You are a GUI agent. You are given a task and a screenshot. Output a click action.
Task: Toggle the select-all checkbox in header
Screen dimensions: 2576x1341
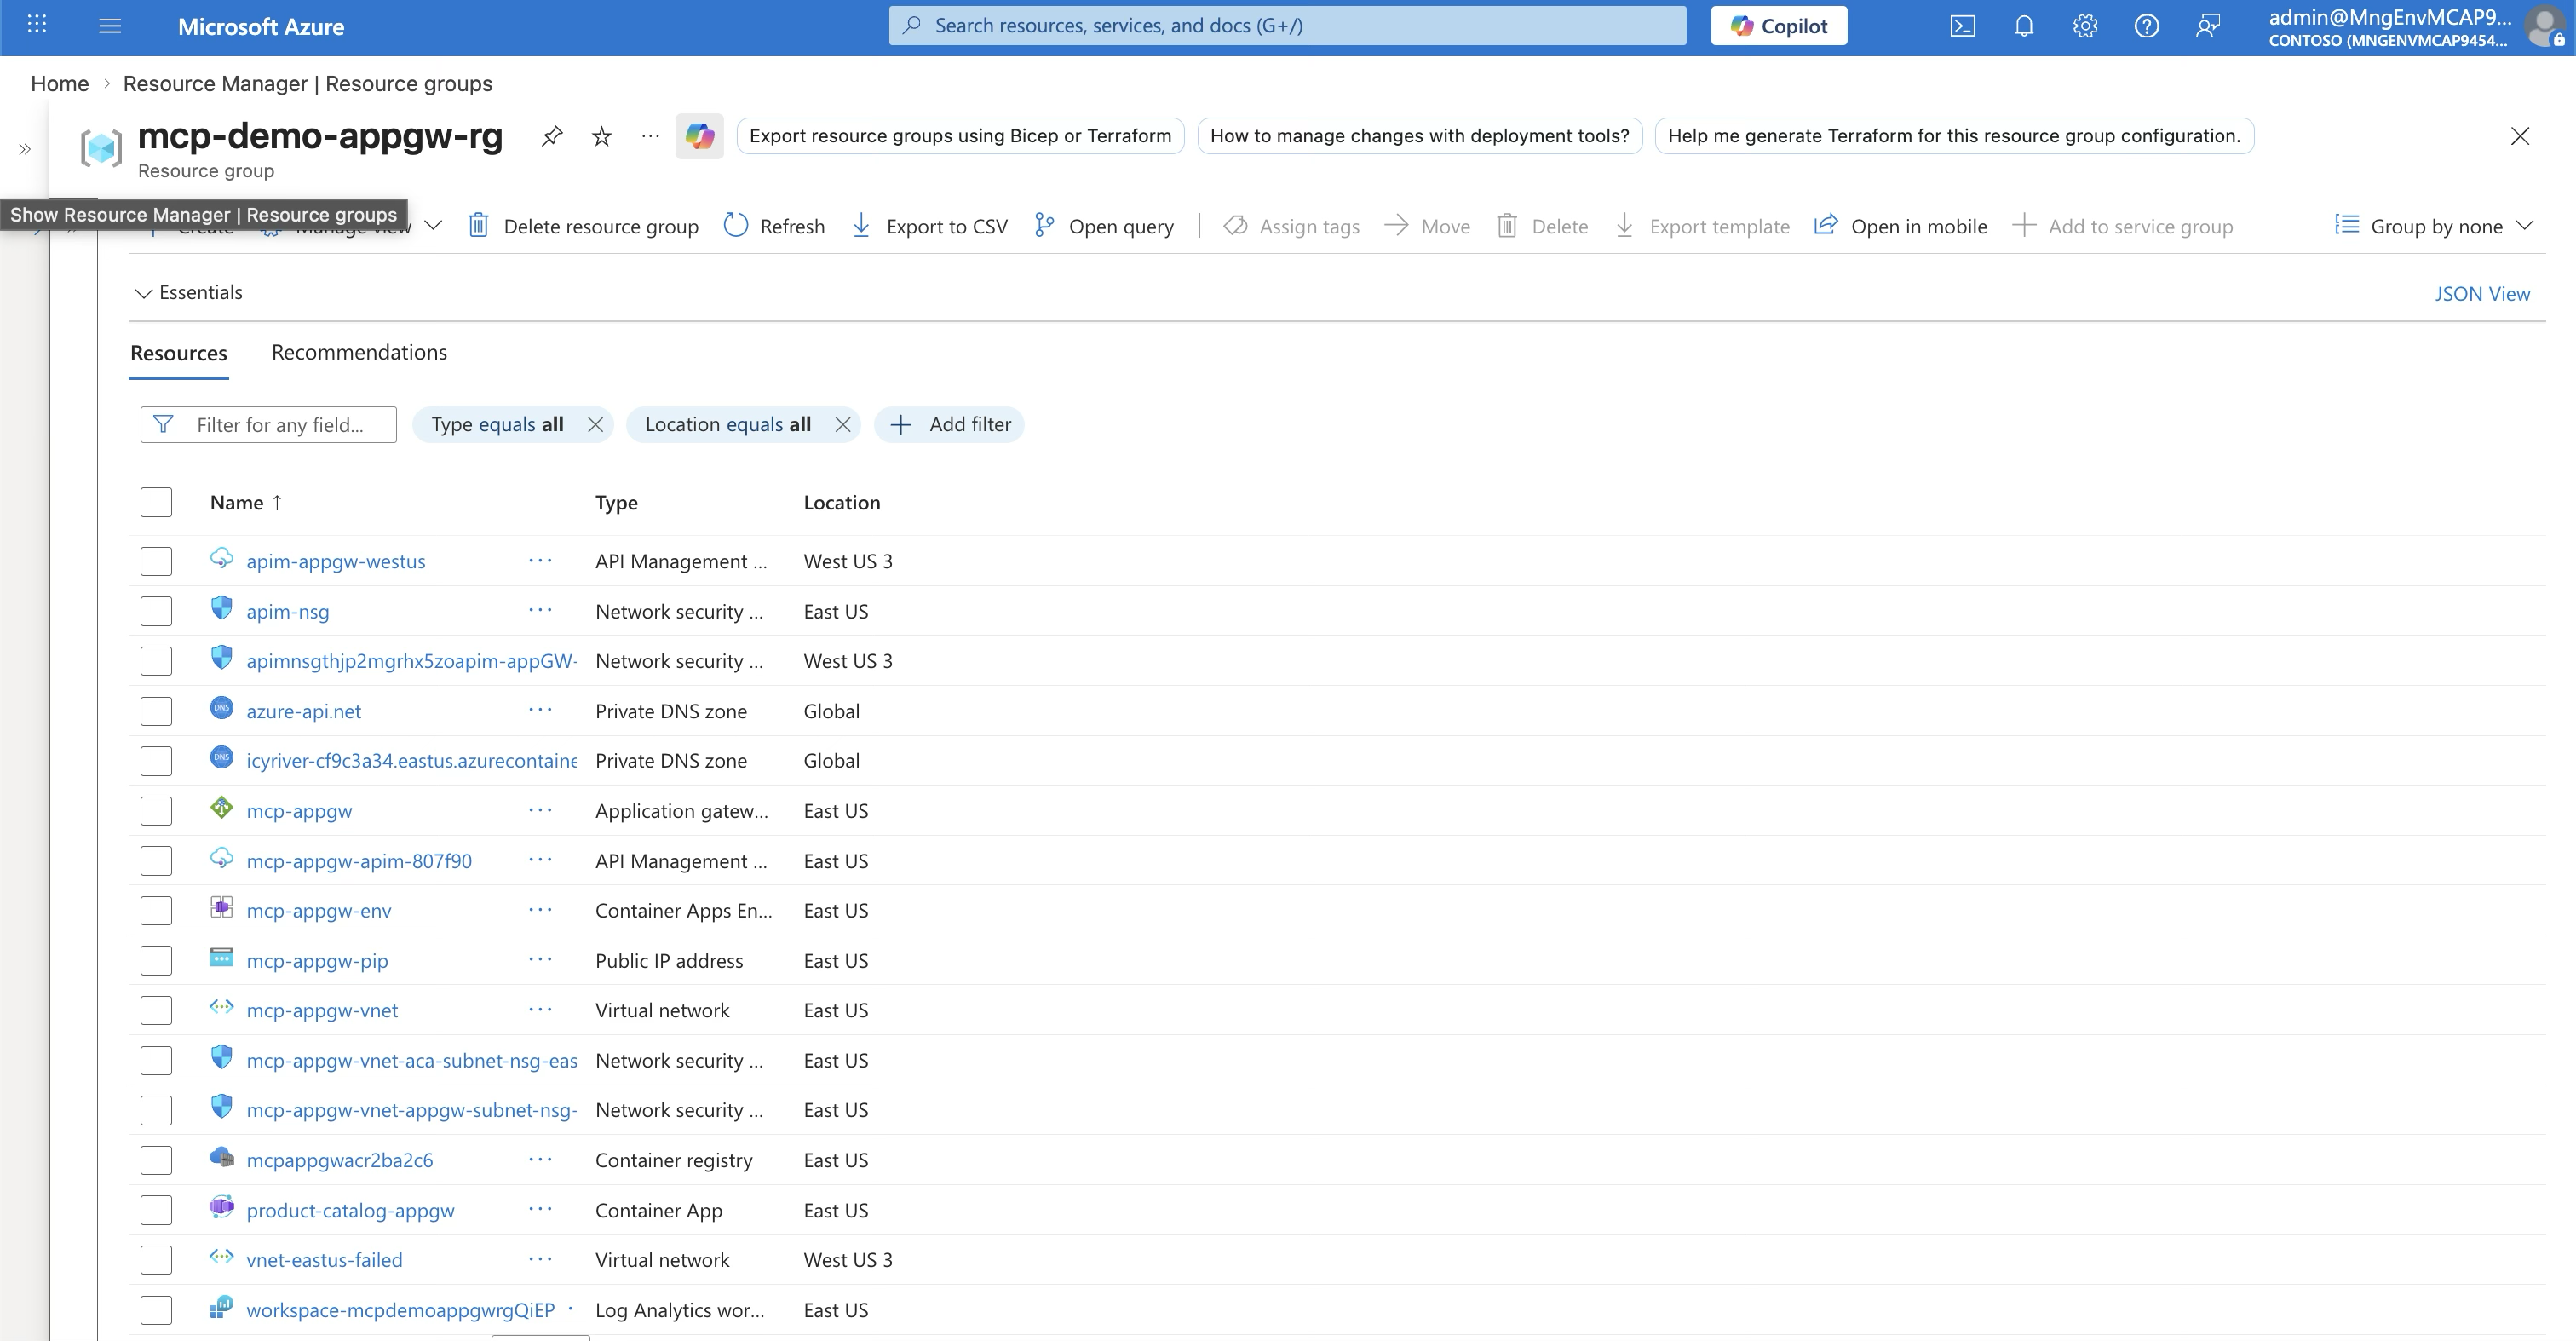156,502
